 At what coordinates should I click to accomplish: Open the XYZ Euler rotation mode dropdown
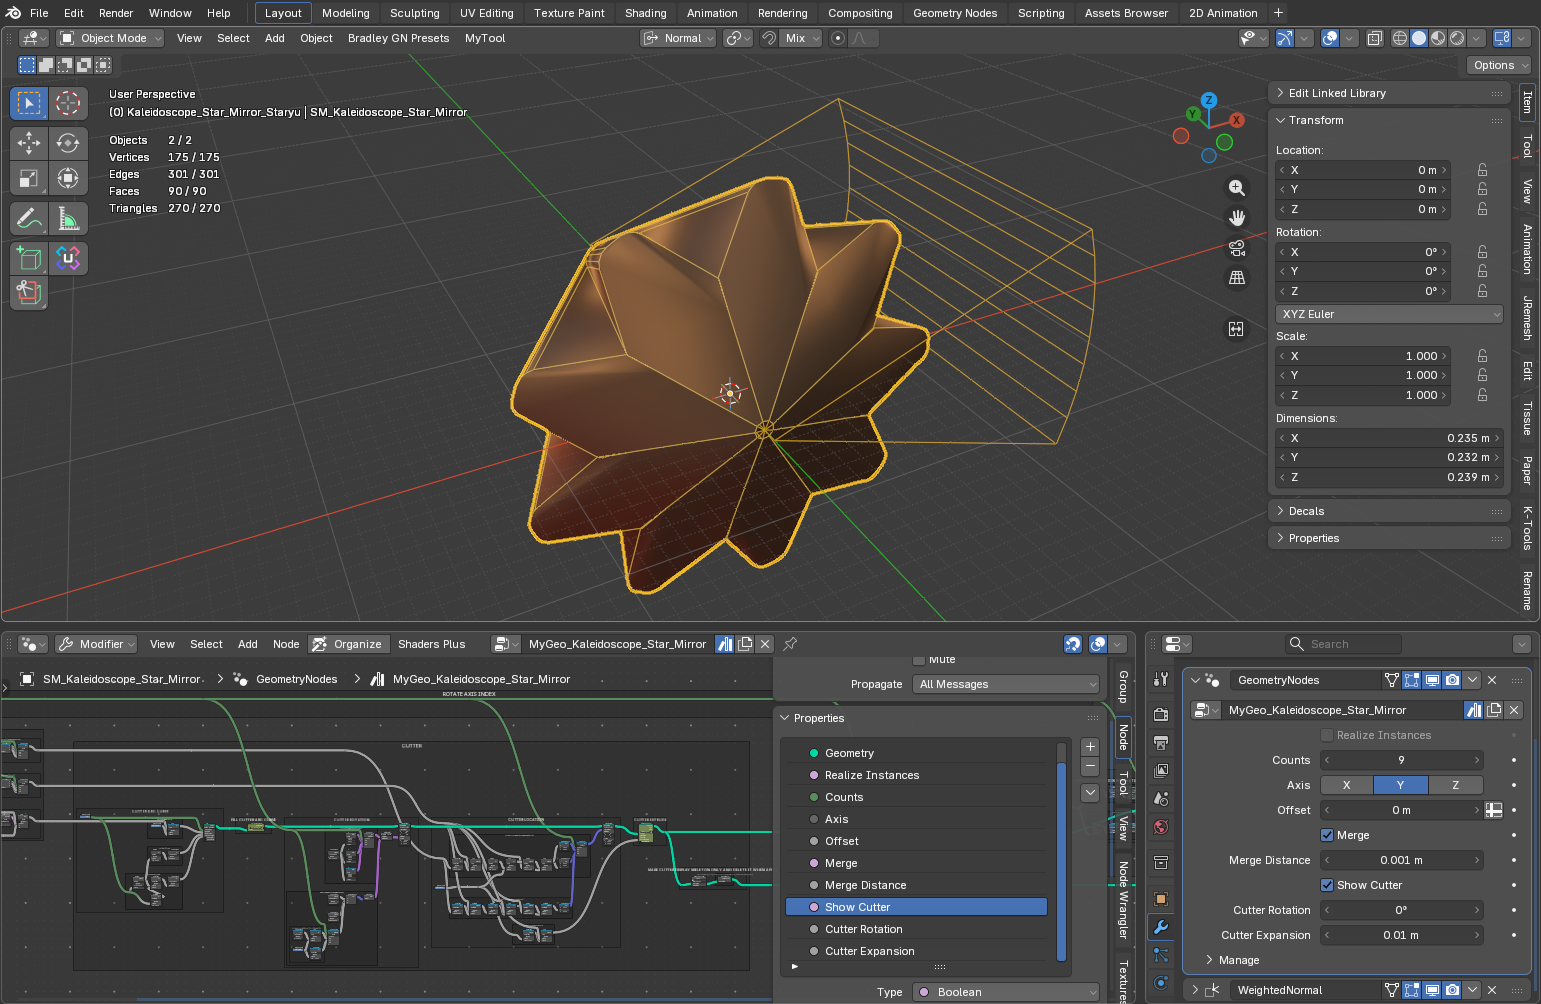point(1390,314)
